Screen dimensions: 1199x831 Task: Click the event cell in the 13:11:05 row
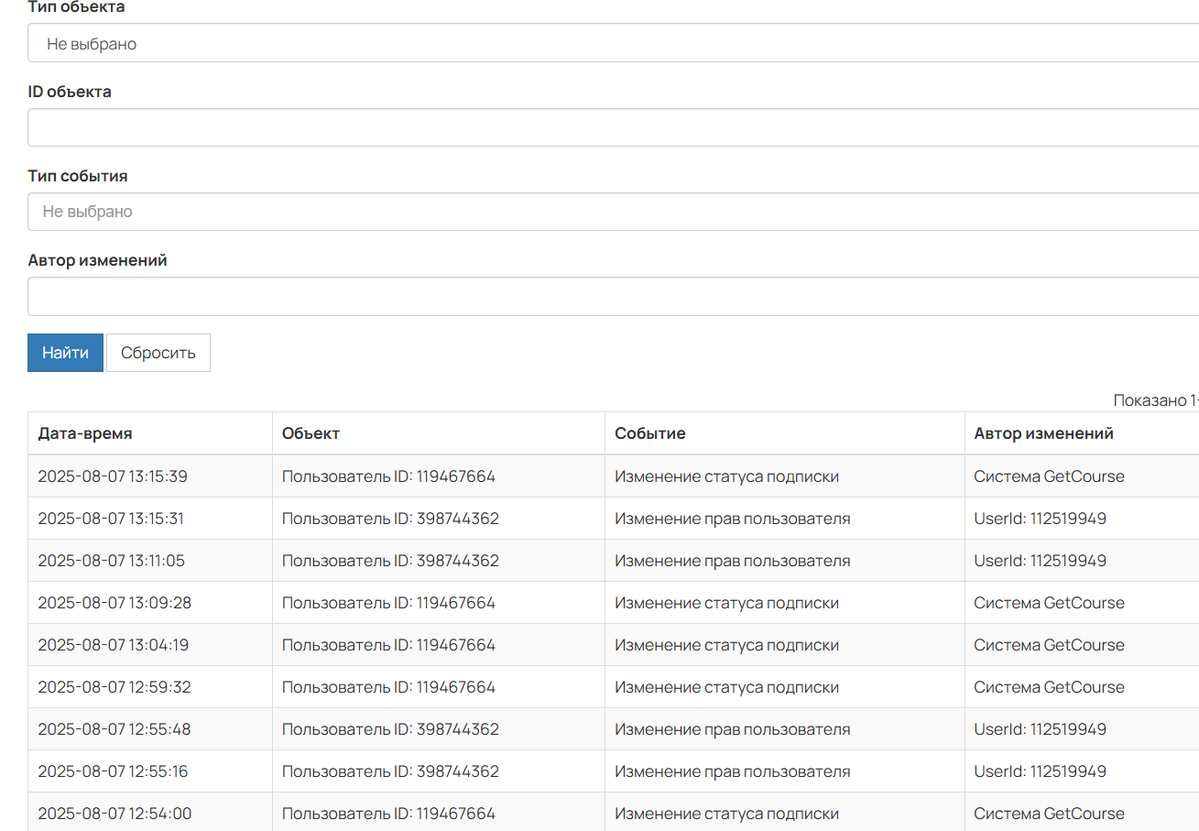tap(732, 561)
